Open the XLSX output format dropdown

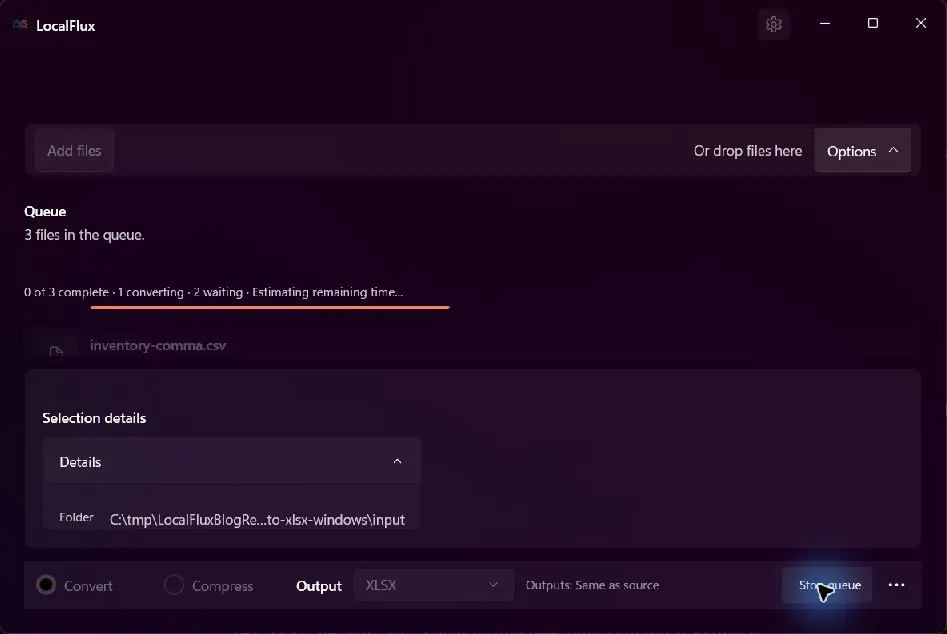coord(434,585)
